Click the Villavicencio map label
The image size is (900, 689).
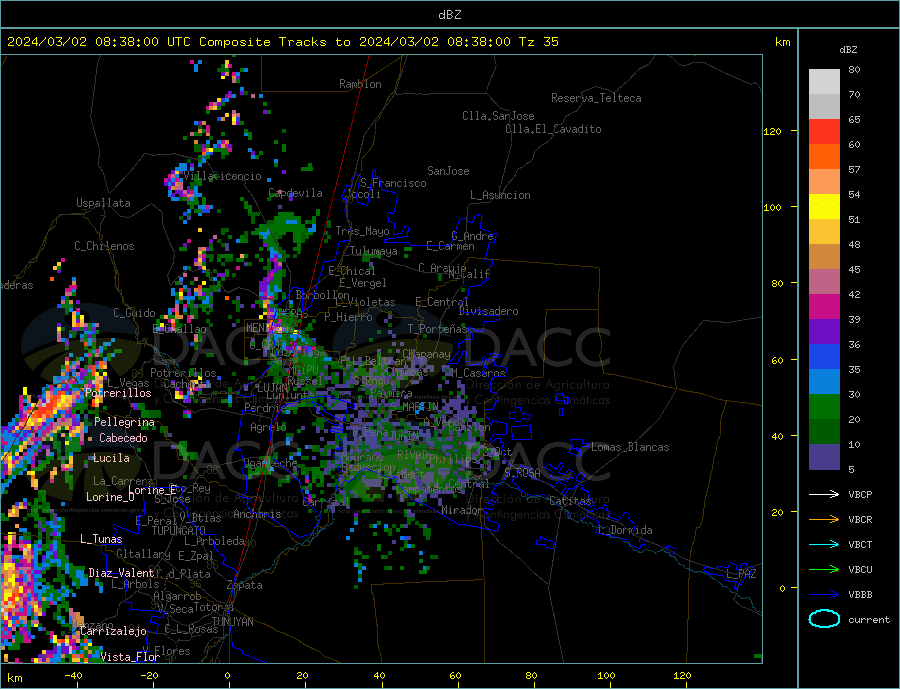tap(222, 176)
